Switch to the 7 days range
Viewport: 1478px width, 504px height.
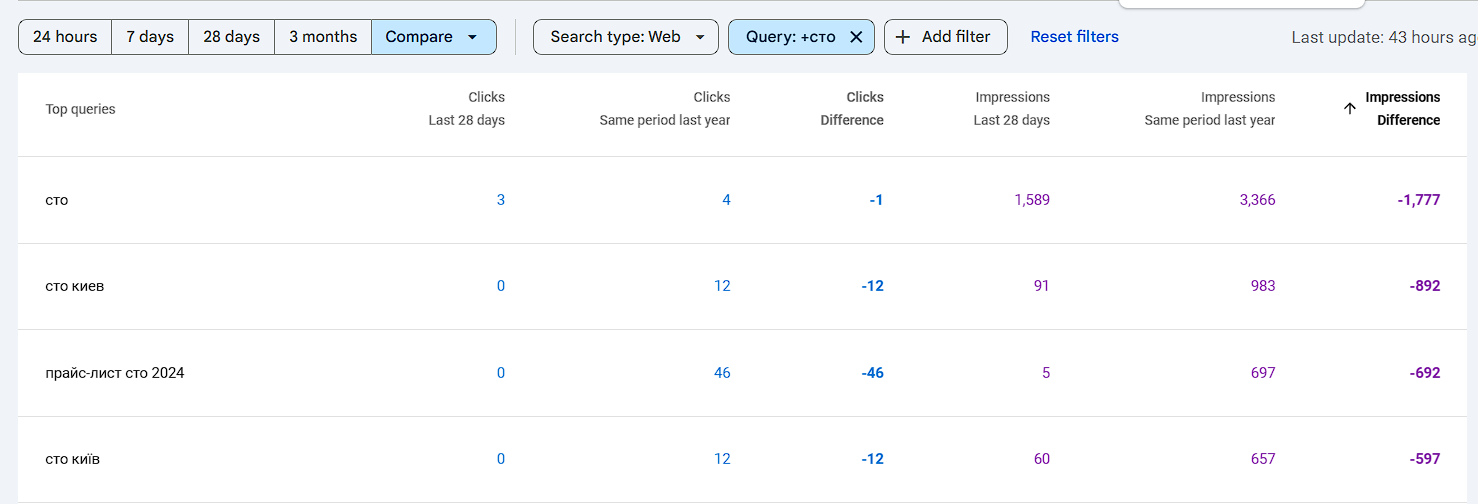coord(150,37)
